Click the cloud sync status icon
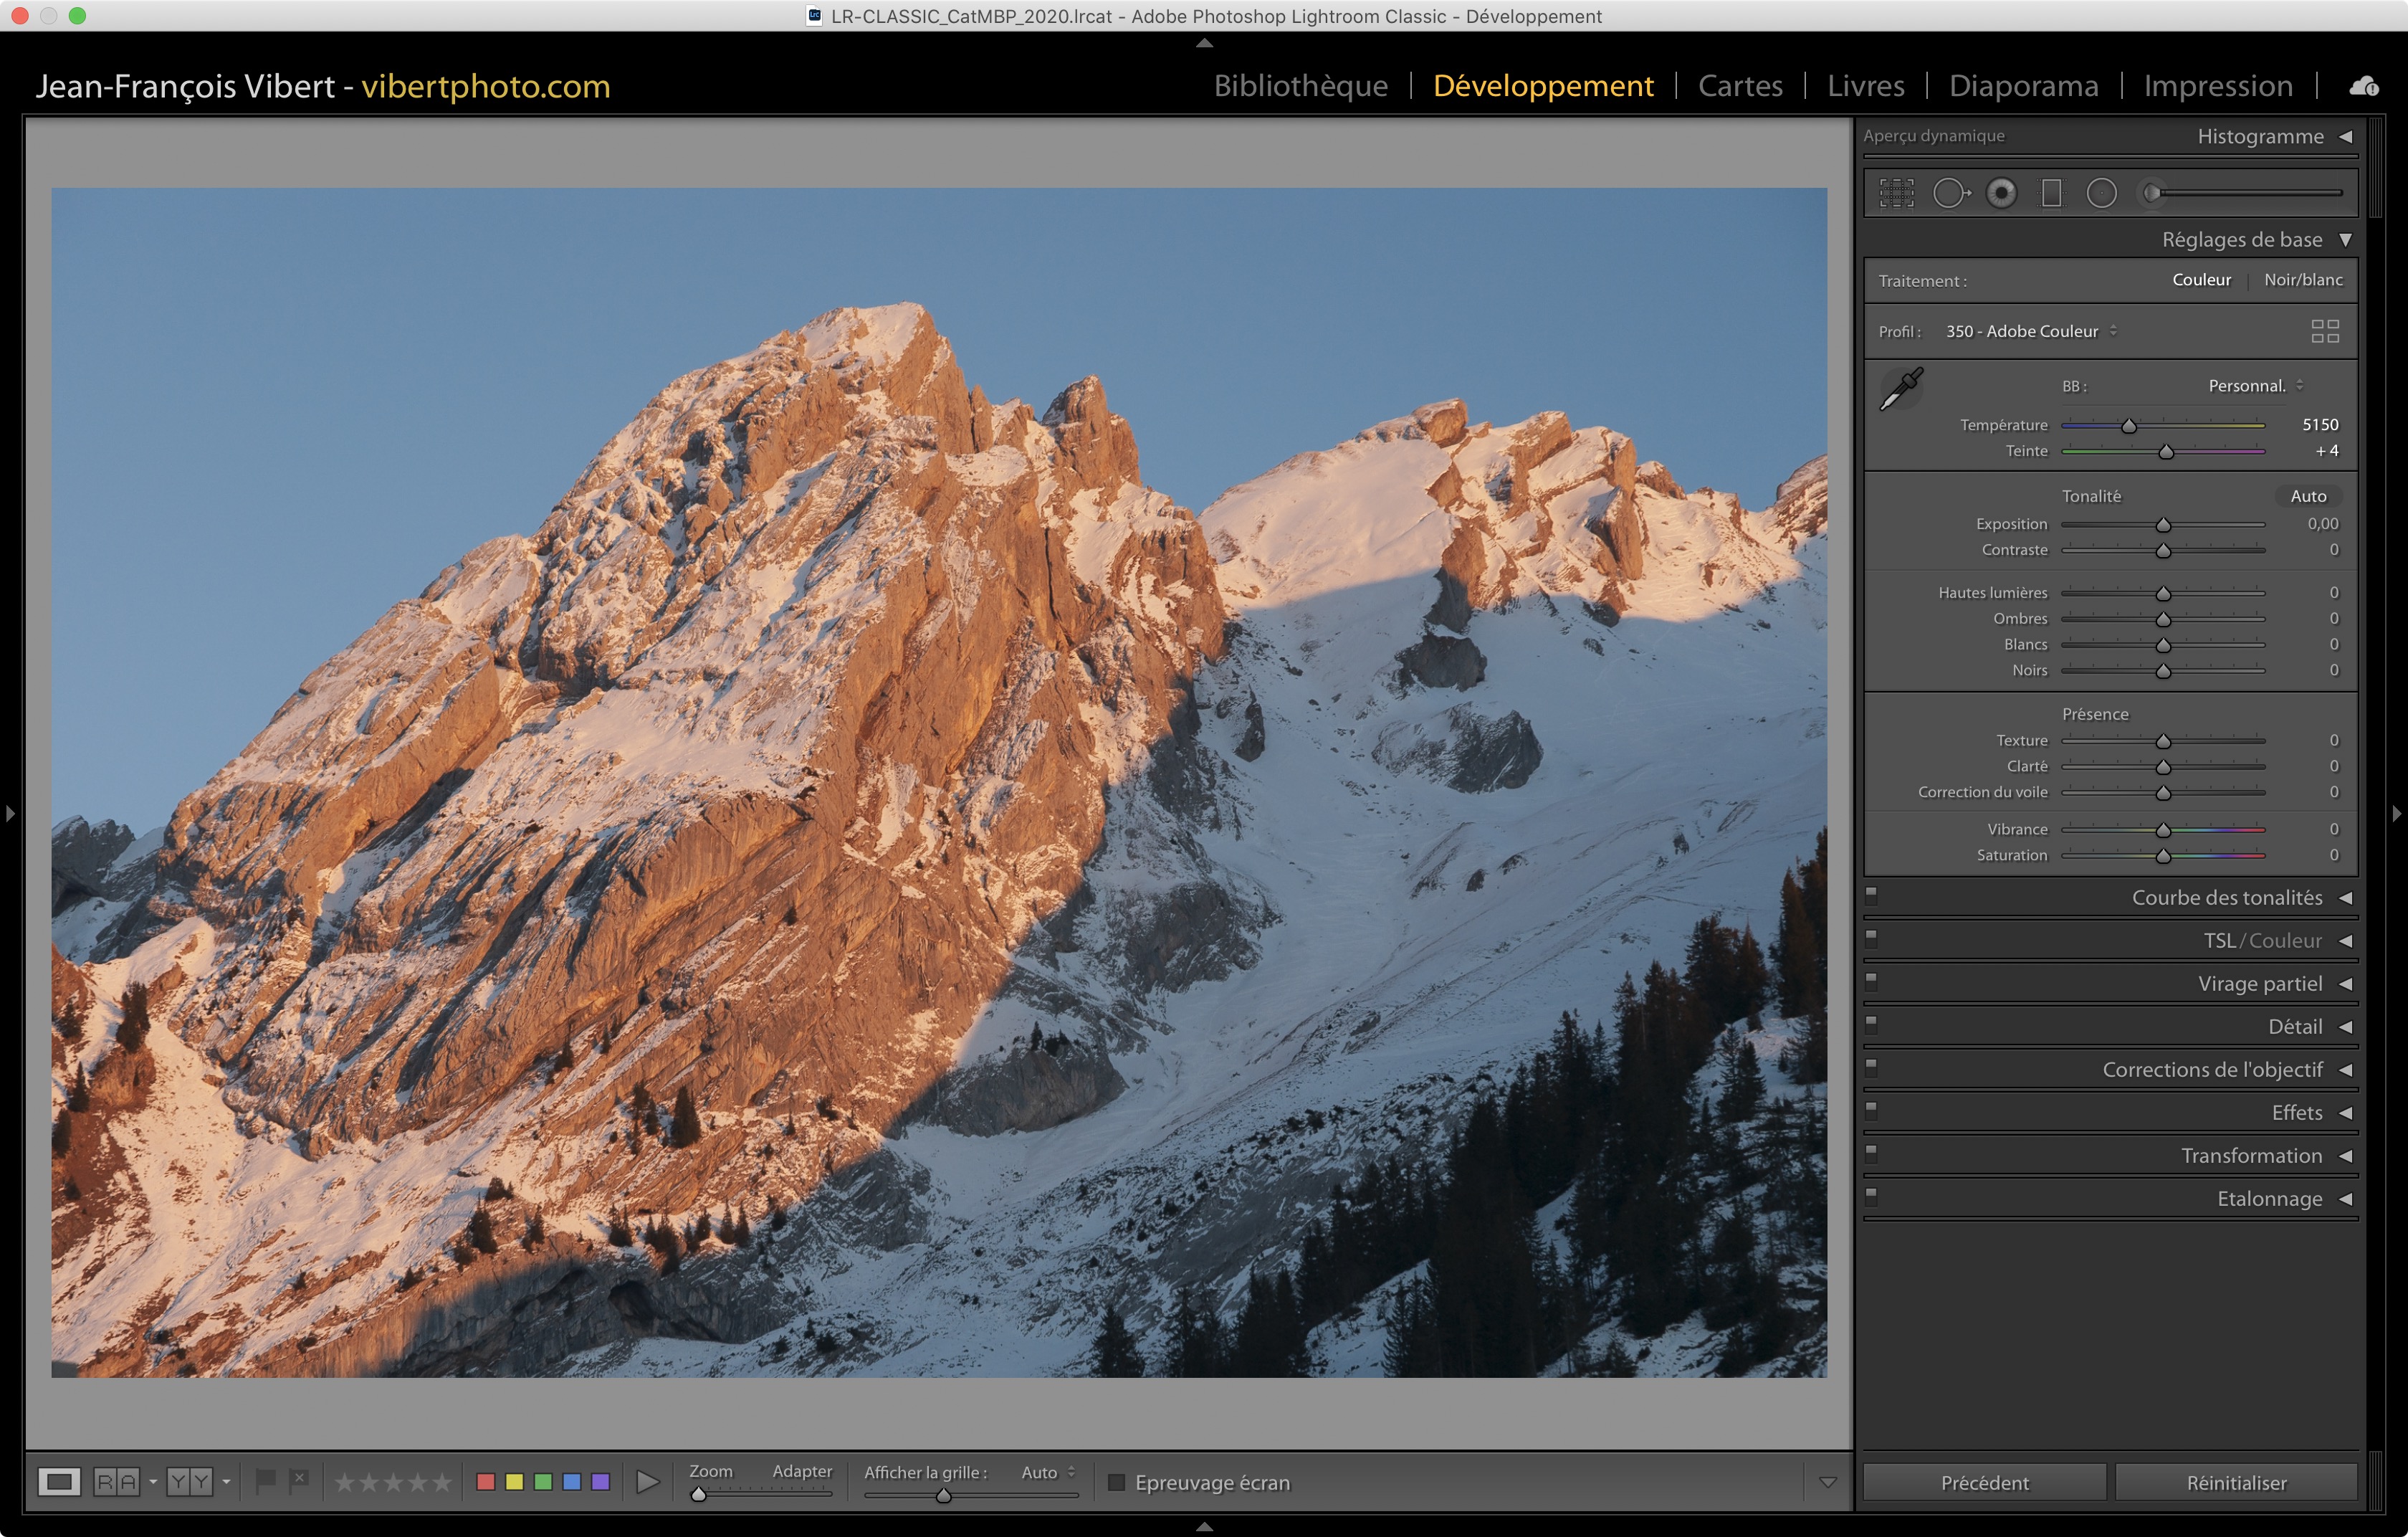 (x=2363, y=86)
